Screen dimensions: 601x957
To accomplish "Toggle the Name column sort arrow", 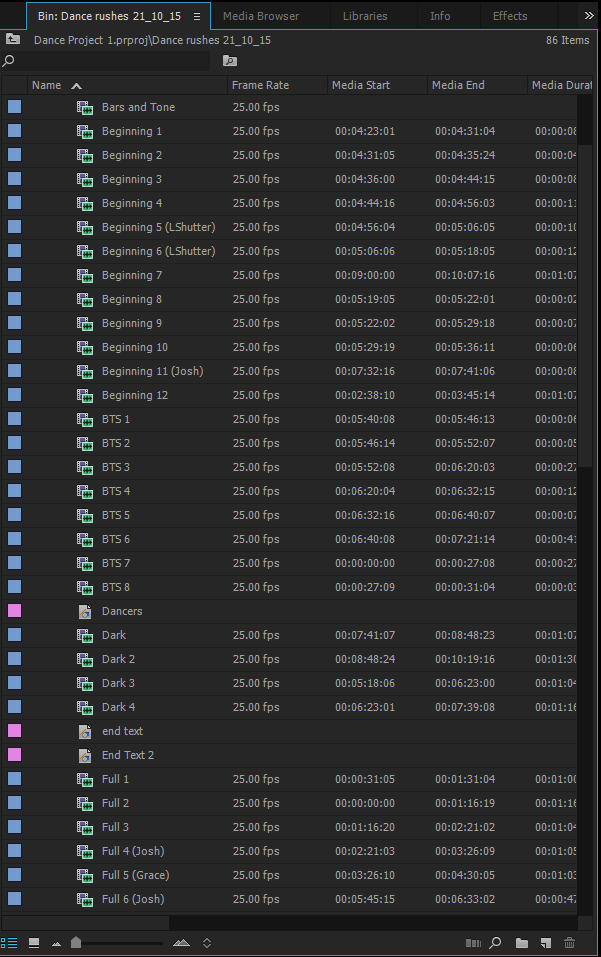I will point(76,86).
